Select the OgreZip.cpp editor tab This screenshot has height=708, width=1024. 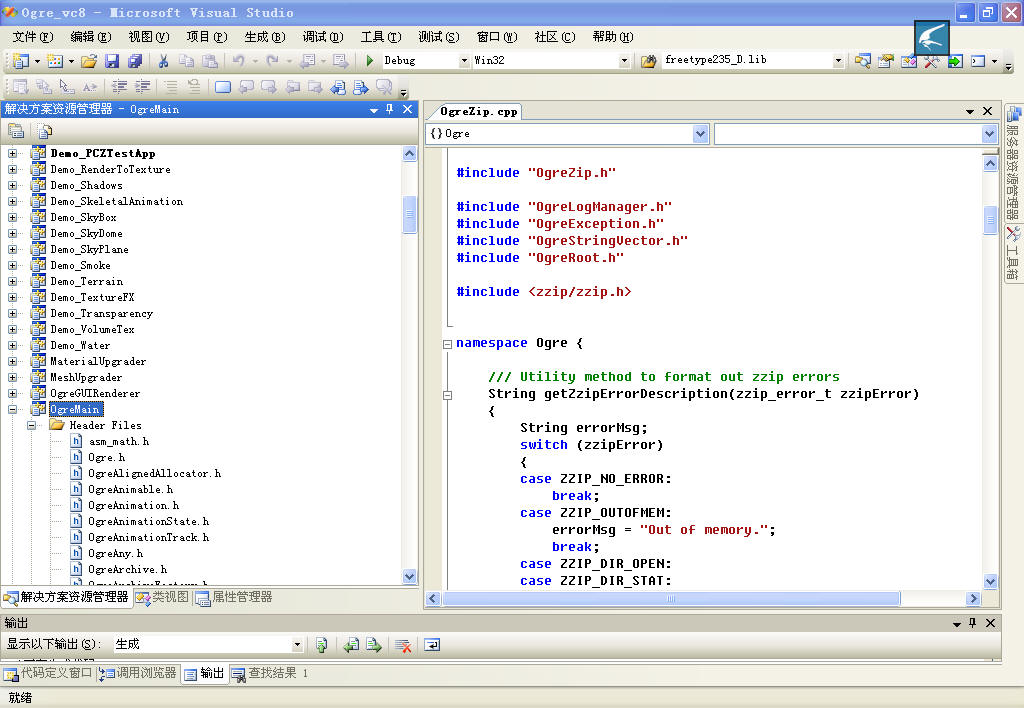[x=478, y=112]
